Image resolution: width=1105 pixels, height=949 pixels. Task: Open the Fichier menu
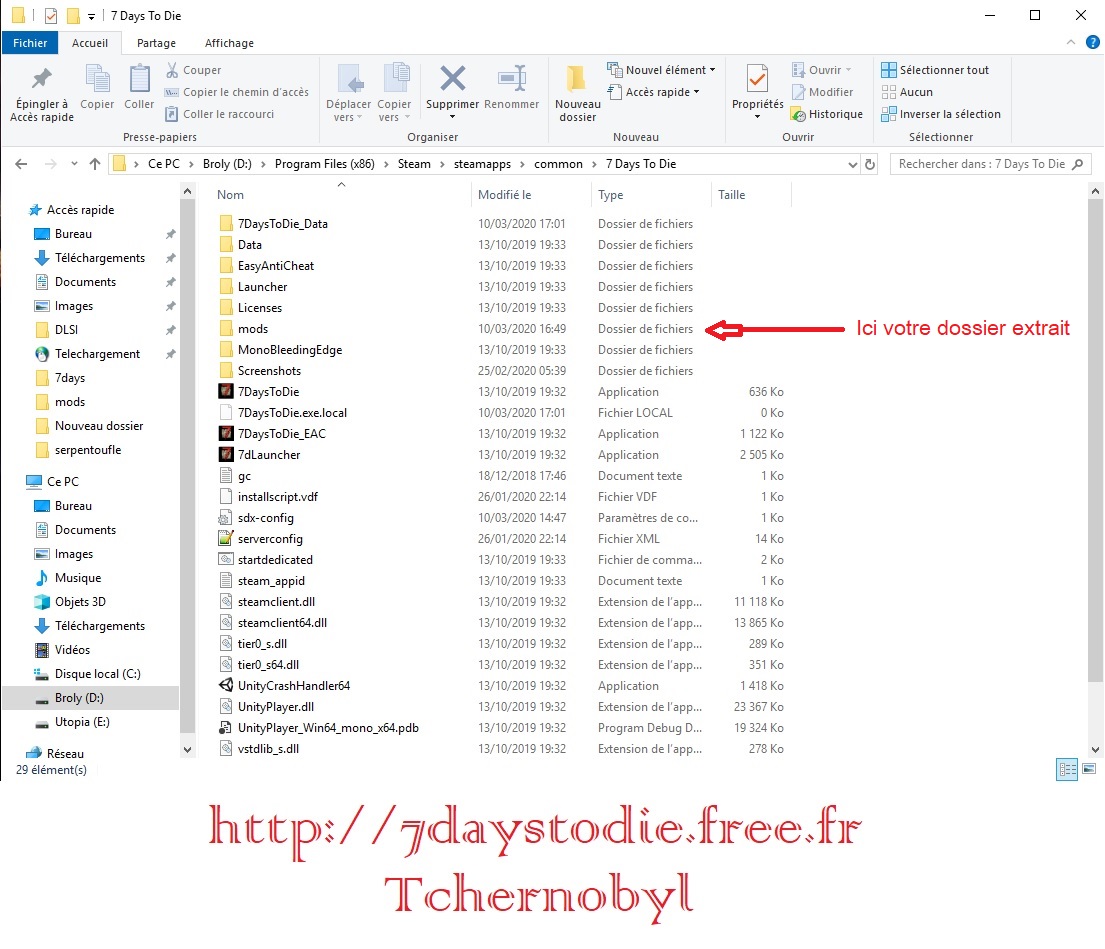[x=30, y=43]
